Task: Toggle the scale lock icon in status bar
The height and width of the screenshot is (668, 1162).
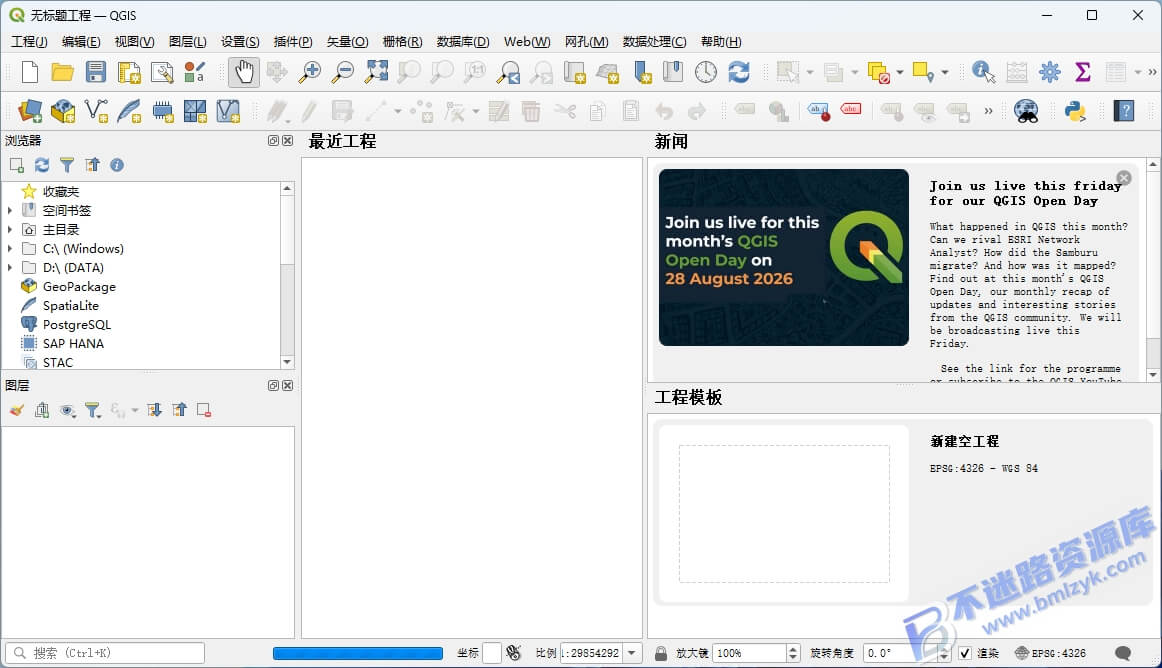Action: [661, 653]
